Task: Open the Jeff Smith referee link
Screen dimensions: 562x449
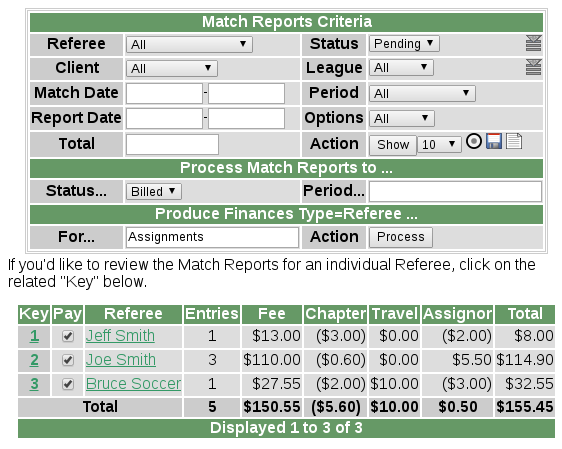Action: (120, 336)
